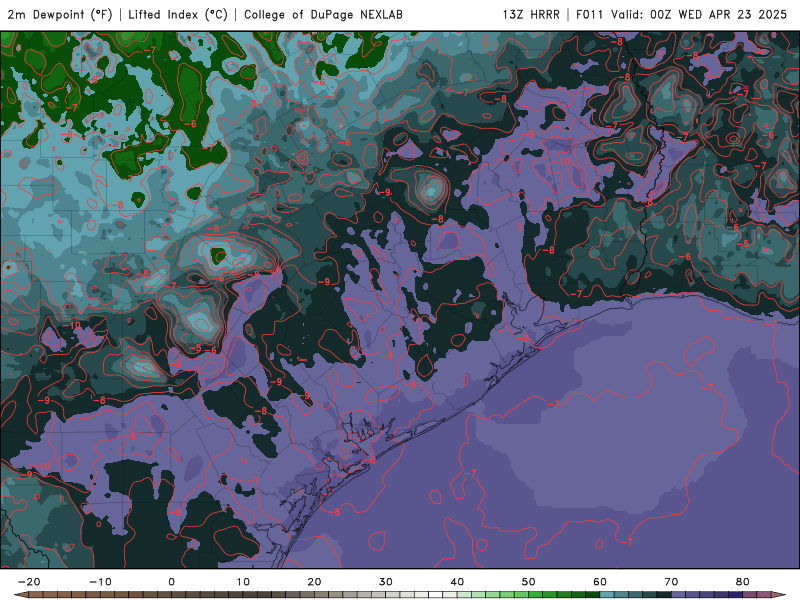
Task: Click the "Lifted Index (°C)" title text
Action: (x=178, y=14)
